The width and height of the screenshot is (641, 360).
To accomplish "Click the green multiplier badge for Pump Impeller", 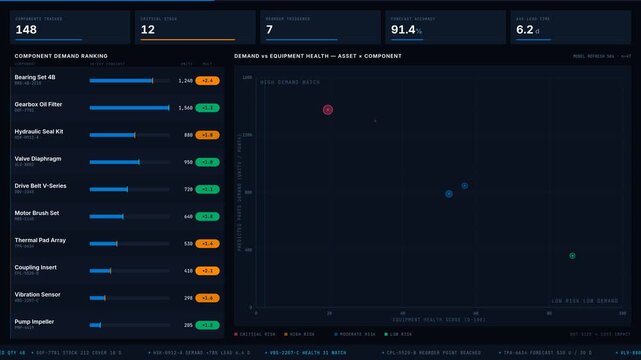I will (207, 325).
